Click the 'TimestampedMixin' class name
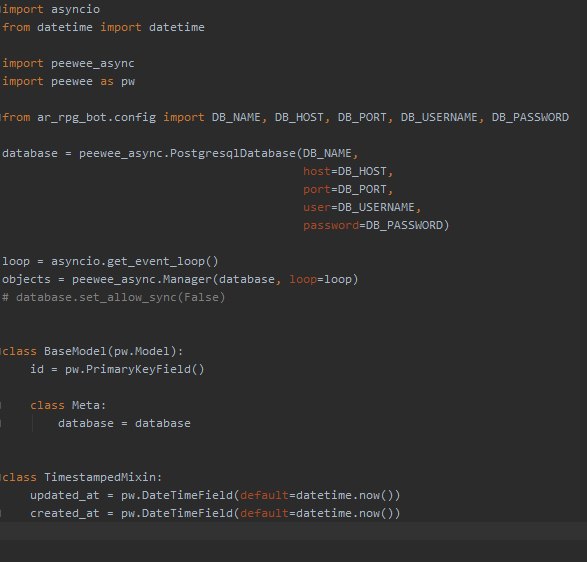Image resolution: width=587 pixels, height=562 pixels. [x=100, y=477]
